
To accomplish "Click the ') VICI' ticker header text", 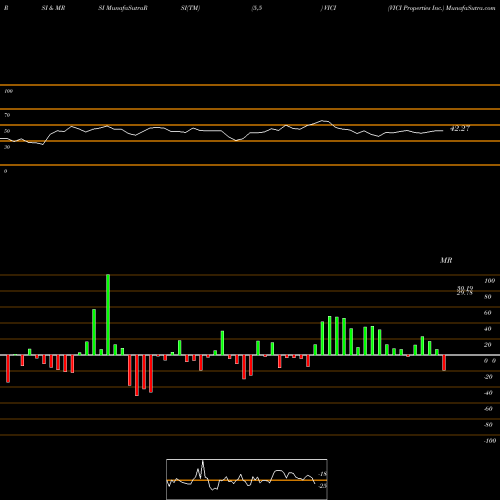I will coord(328,8).
